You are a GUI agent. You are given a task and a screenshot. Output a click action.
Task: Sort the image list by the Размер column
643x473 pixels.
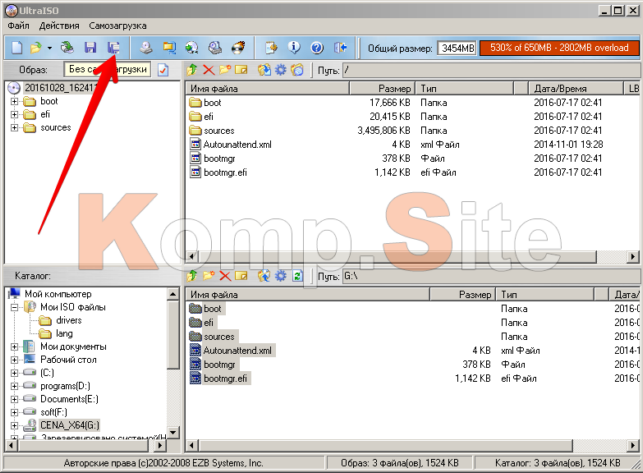coord(382,88)
